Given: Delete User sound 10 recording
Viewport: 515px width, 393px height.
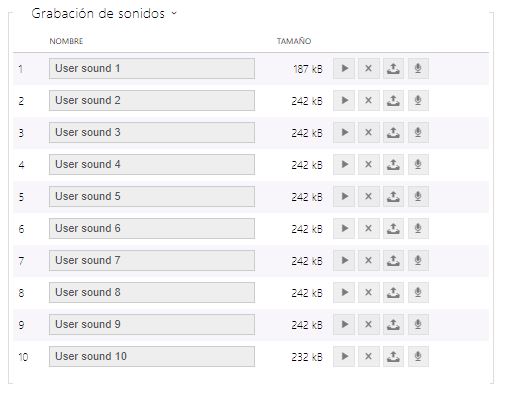Looking at the screenshot, I should tap(369, 357).
